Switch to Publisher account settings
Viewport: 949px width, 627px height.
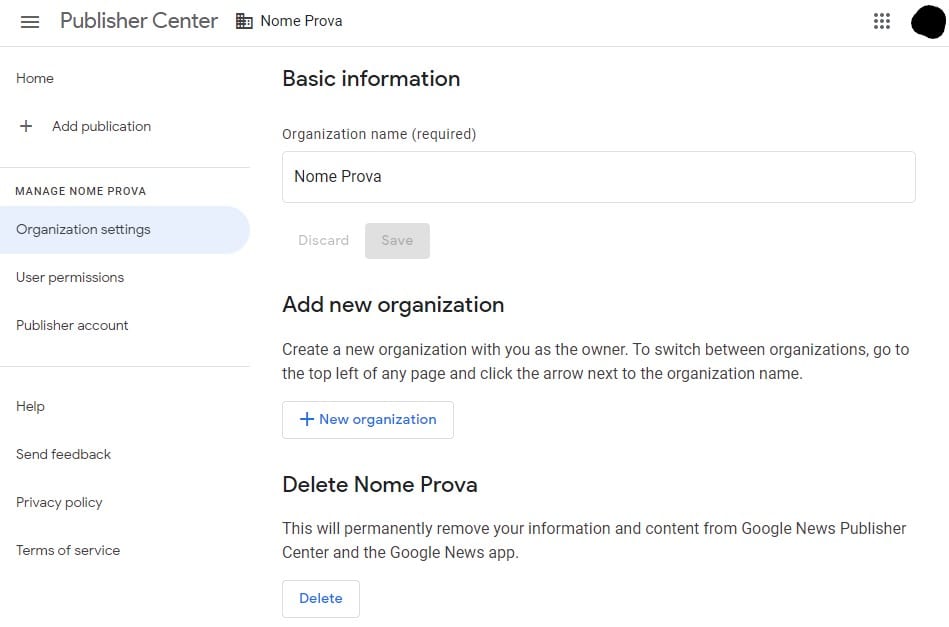(71, 325)
